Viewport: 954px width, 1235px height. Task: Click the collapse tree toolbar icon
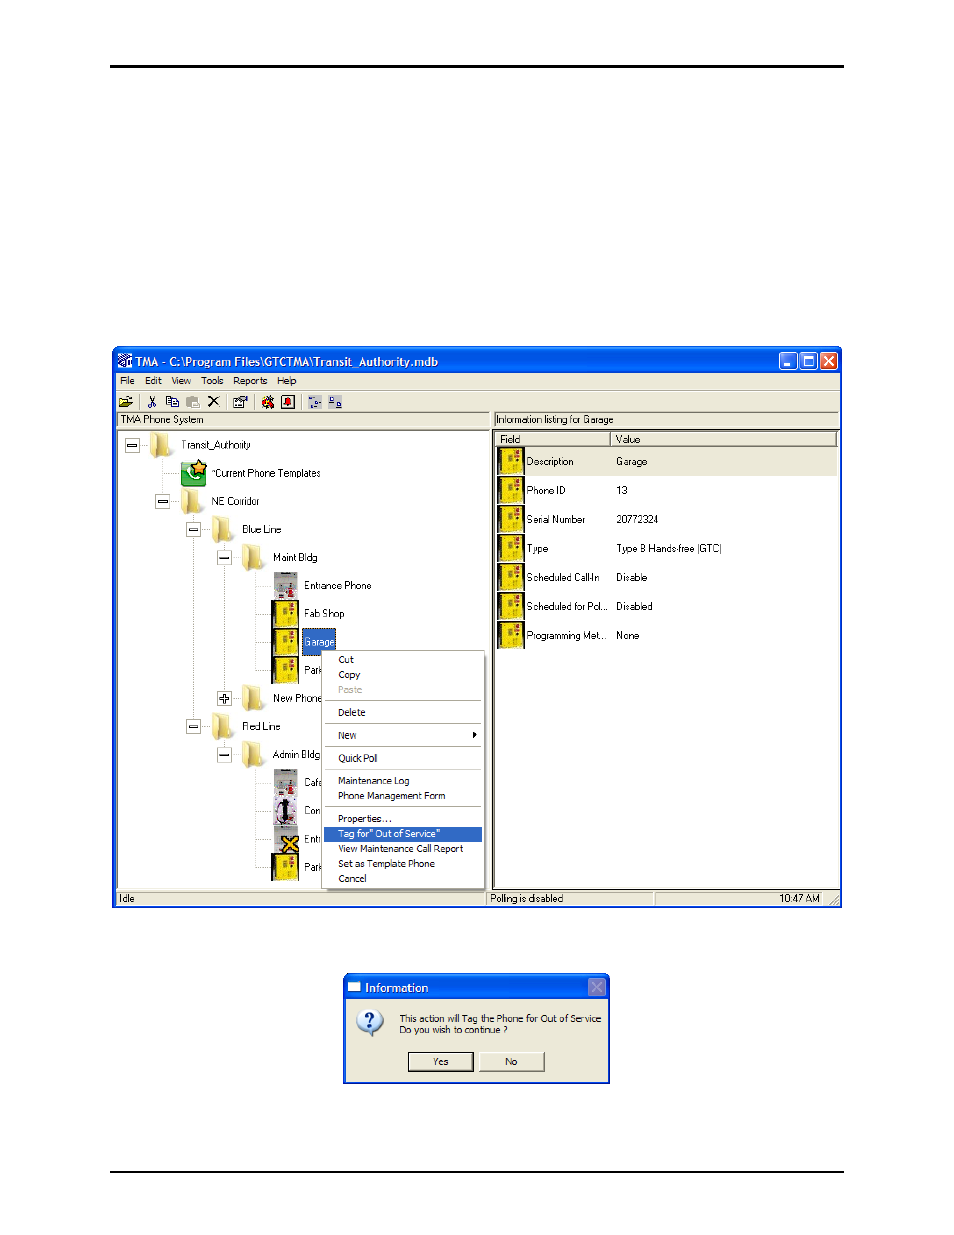[335, 402]
